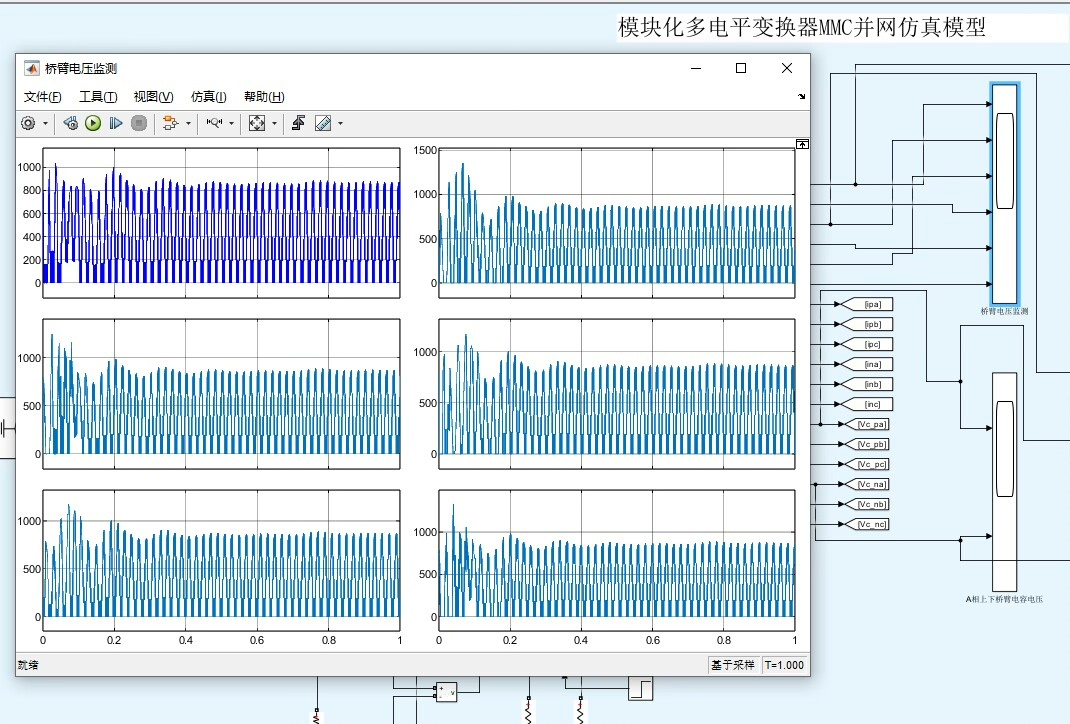Open scope configuration properties gear
This screenshot has height=724, width=1070.
(28, 124)
